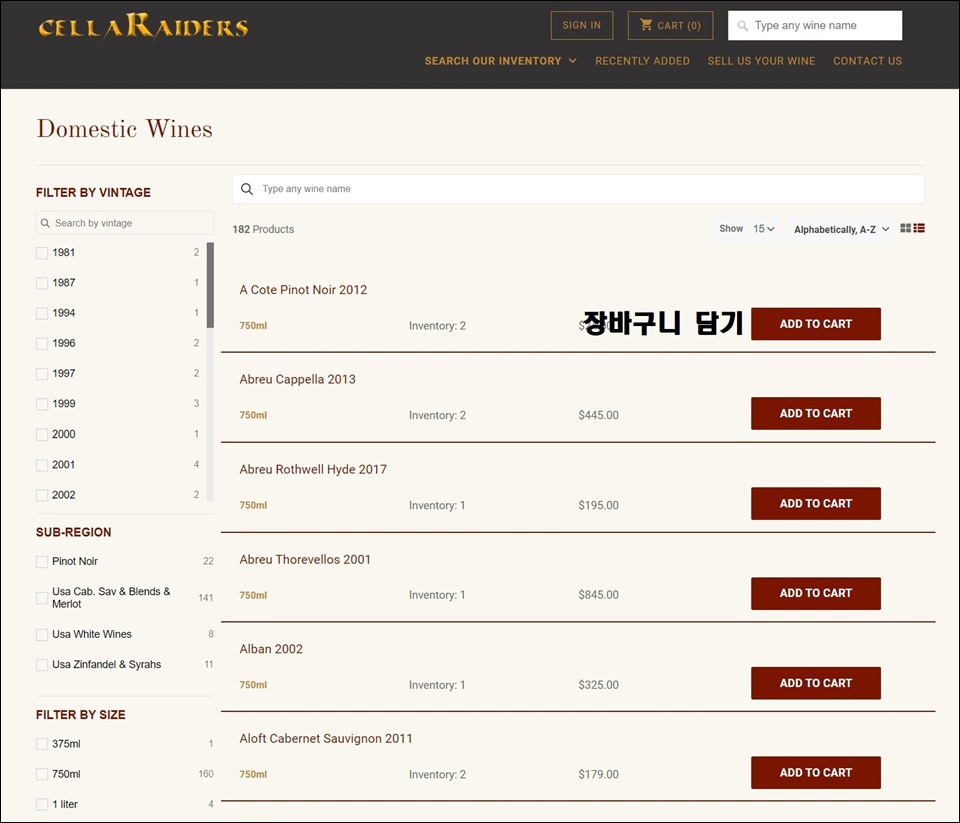This screenshot has height=823, width=960.
Task: Add Aloft Cabernet Sauvignon 2011 to cart
Action: coord(816,772)
